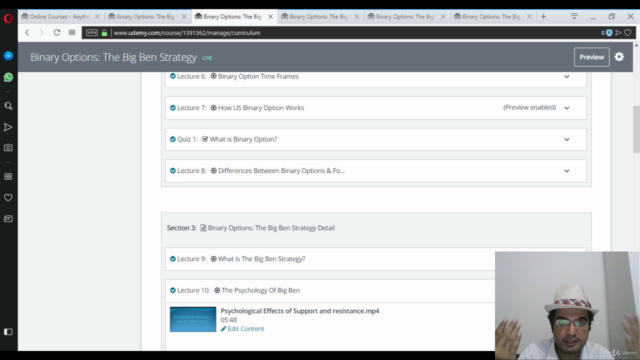Click video icon beside Lecture 6 title
Image resolution: width=640 pixels, height=360 pixels.
coord(213,76)
